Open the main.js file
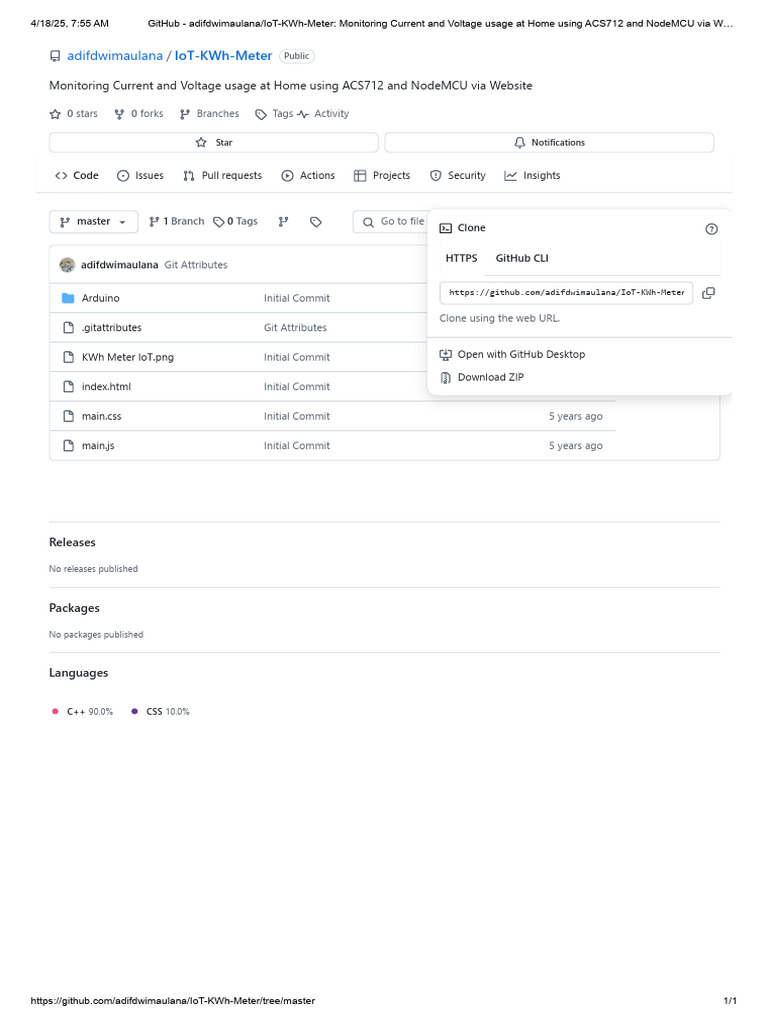Viewport: 768px width, 1024px height. pos(98,445)
